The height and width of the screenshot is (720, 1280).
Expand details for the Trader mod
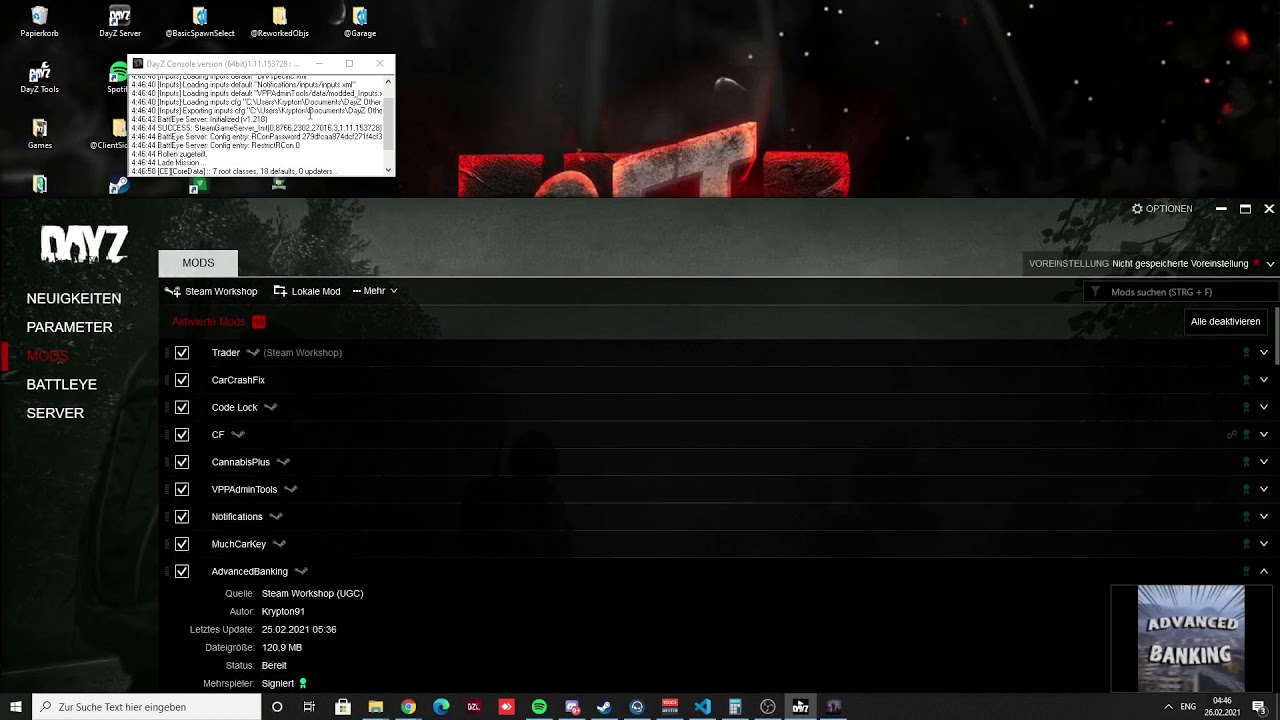coord(1264,353)
